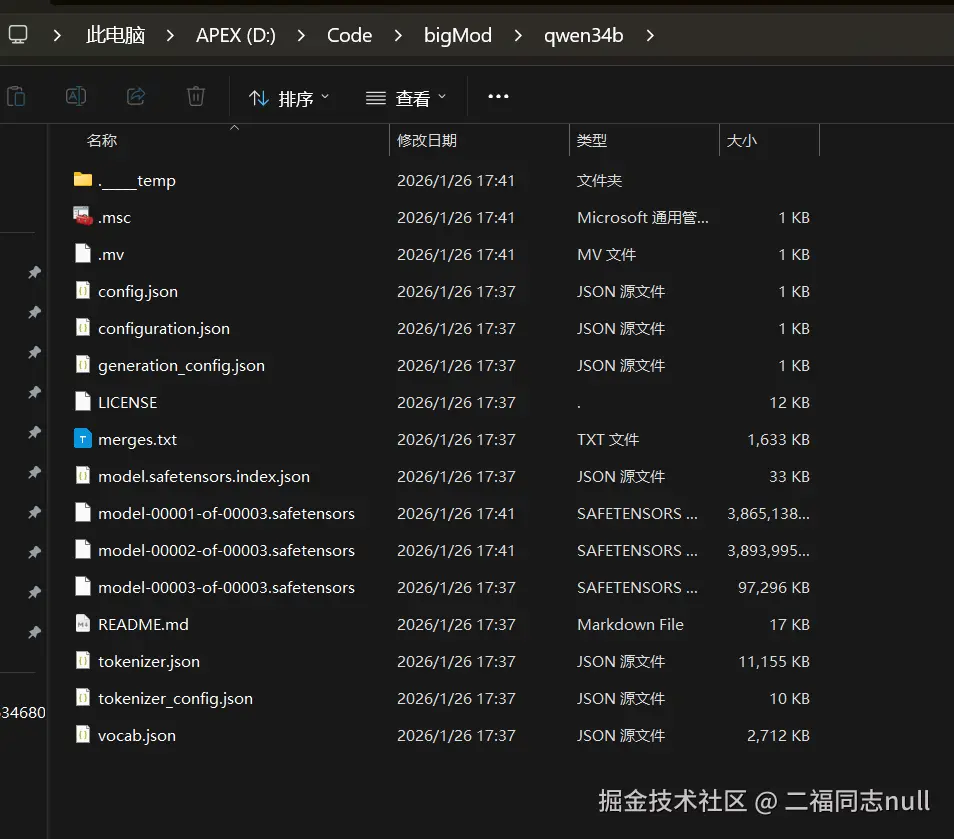
Task: Sort by 名称 column header
Action: 102,141
